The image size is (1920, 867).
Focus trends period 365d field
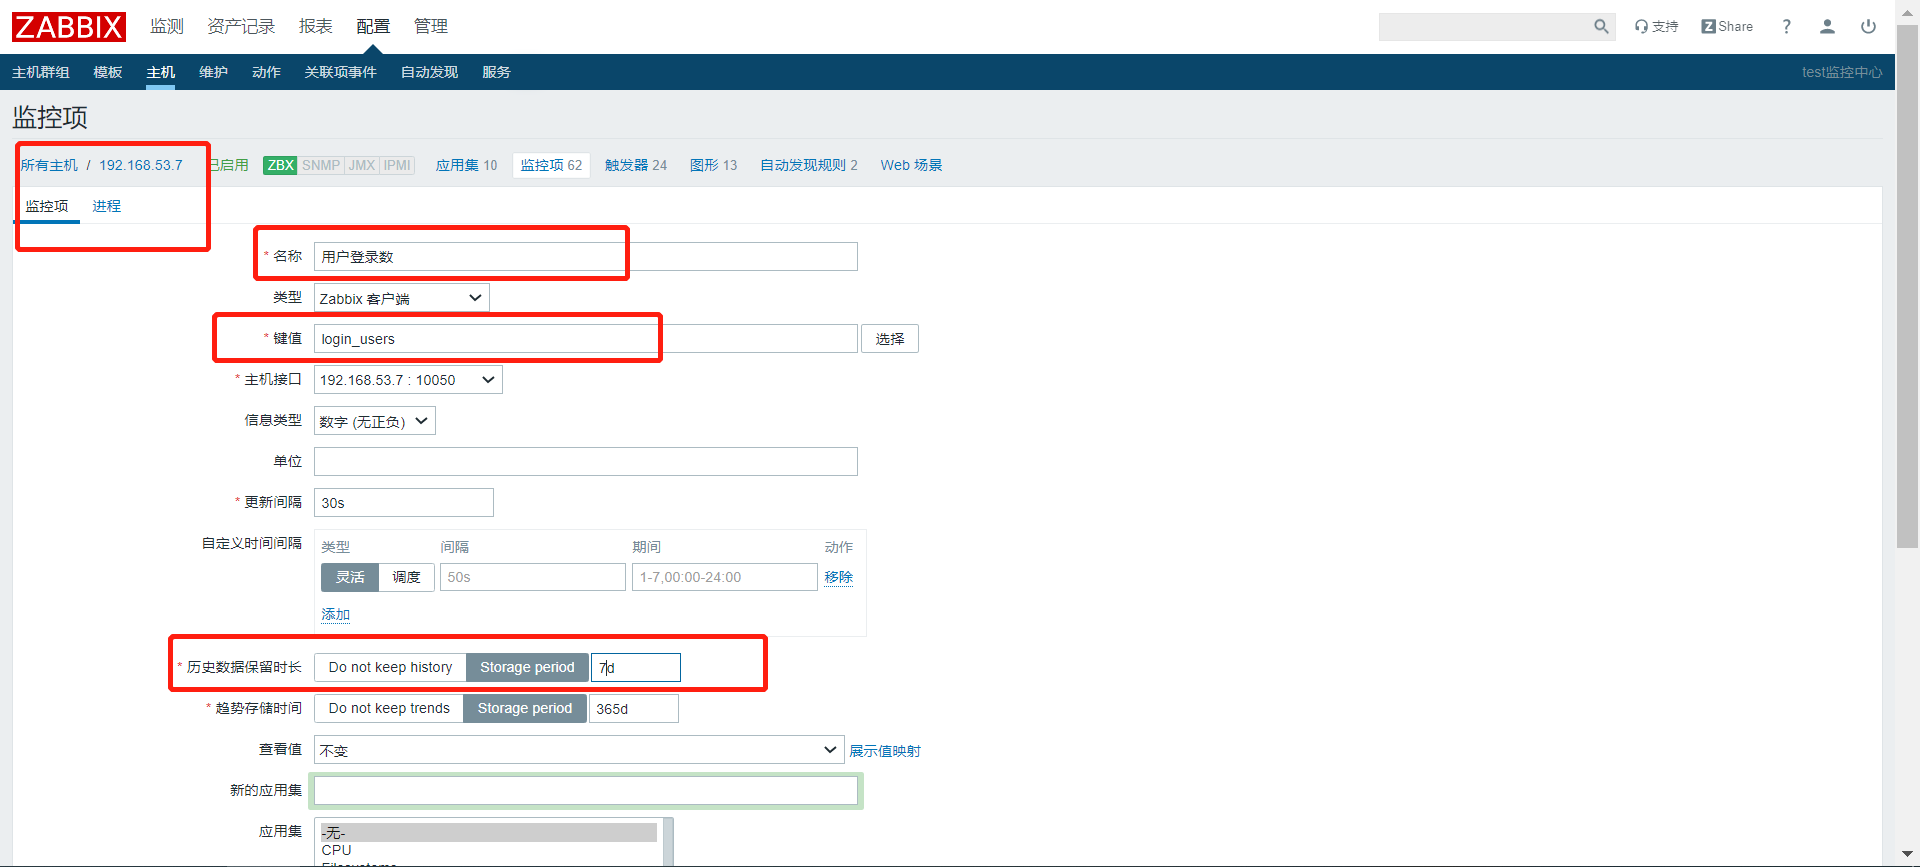(634, 708)
